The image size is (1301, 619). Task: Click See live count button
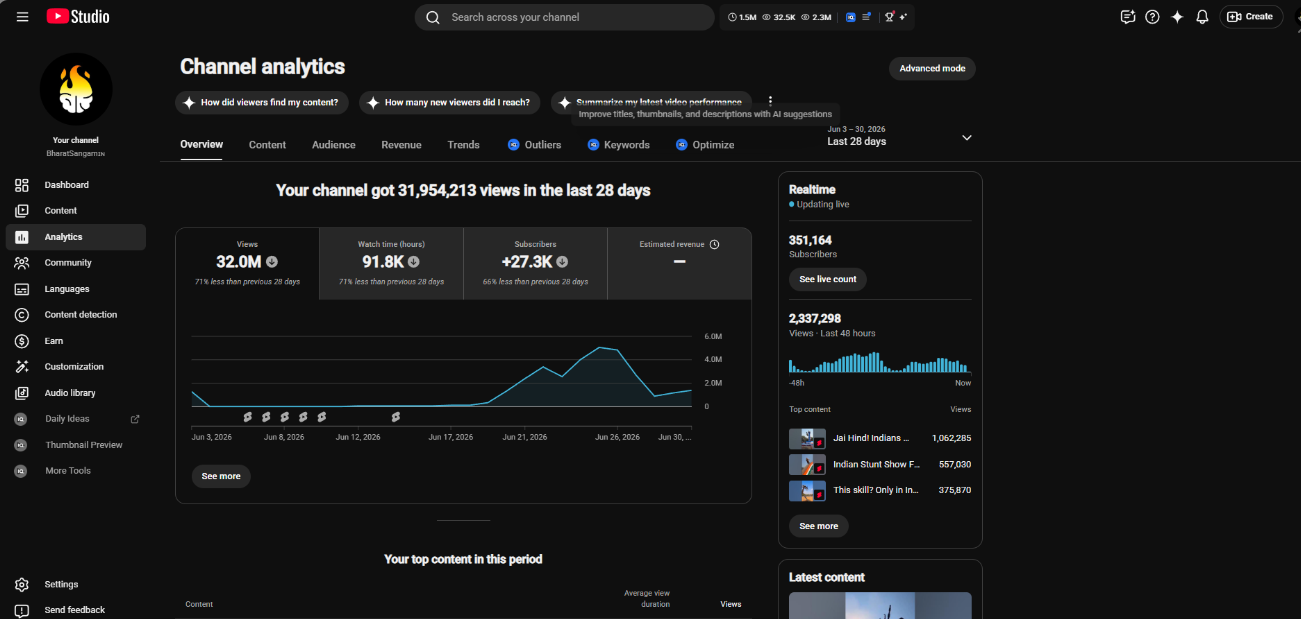click(828, 279)
